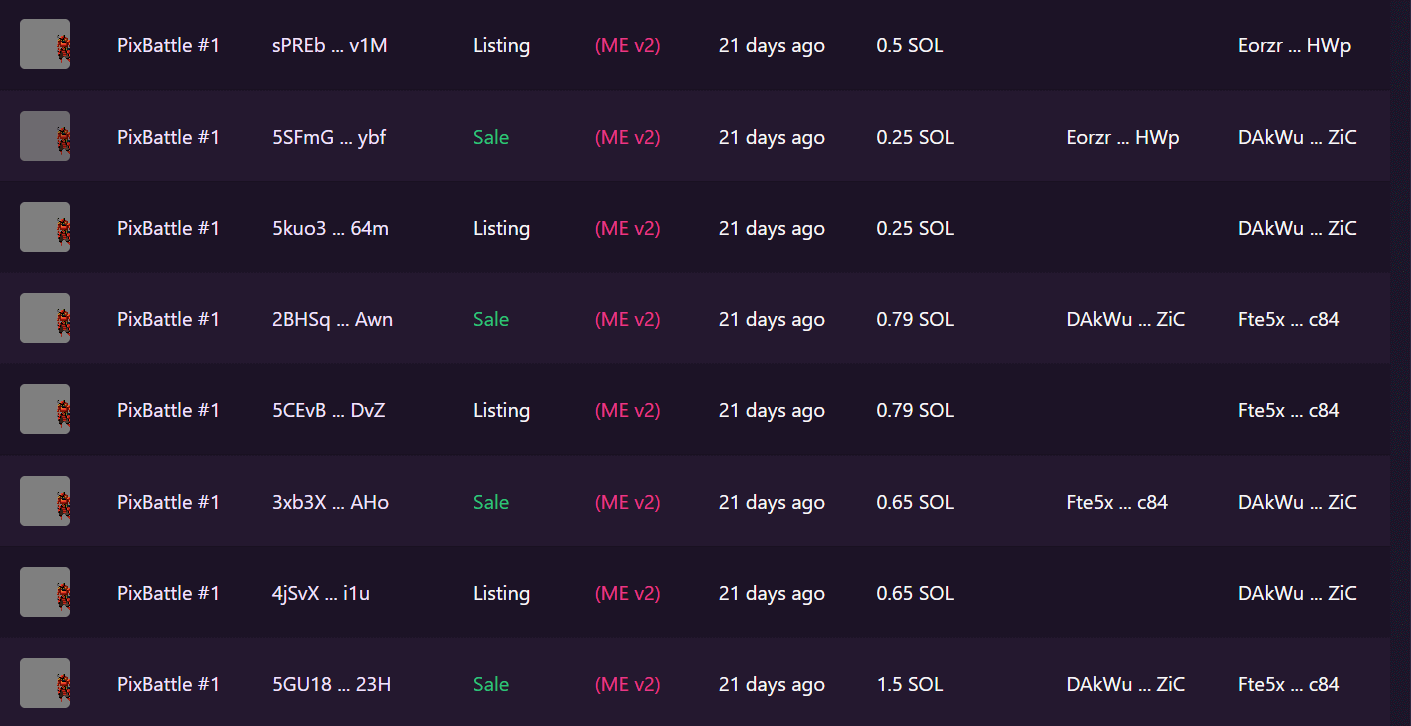Open transaction 5GU18 ... 23H

click(331, 685)
